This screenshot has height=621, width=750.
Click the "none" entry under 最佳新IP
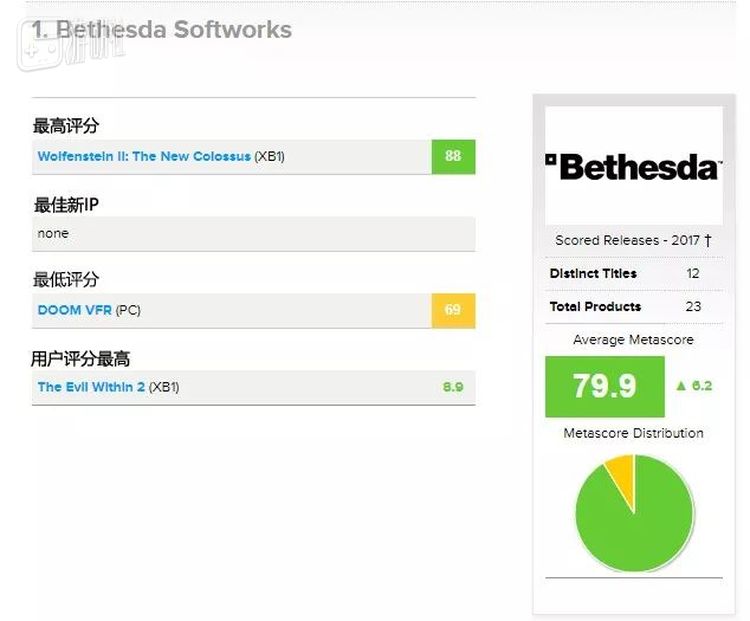(x=53, y=233)
